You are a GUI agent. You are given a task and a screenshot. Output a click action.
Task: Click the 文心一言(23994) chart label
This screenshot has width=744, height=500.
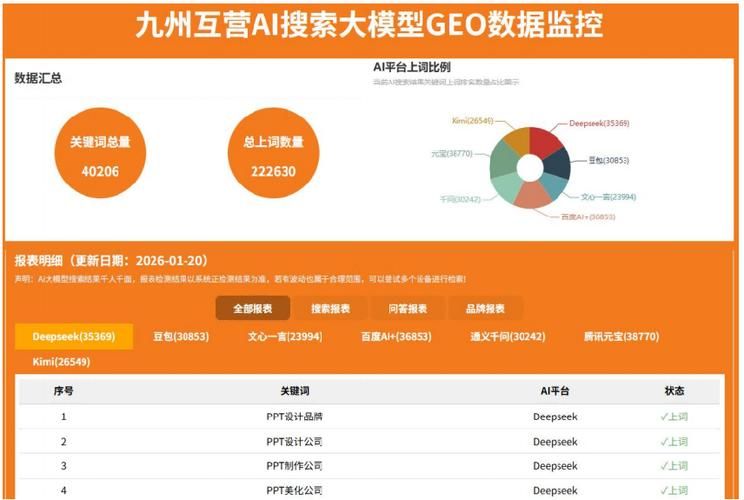point(608,197)
